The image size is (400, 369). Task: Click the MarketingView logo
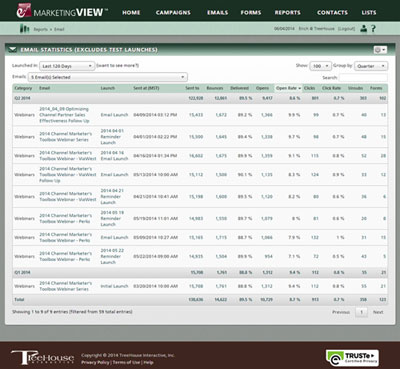coord(62,11)
